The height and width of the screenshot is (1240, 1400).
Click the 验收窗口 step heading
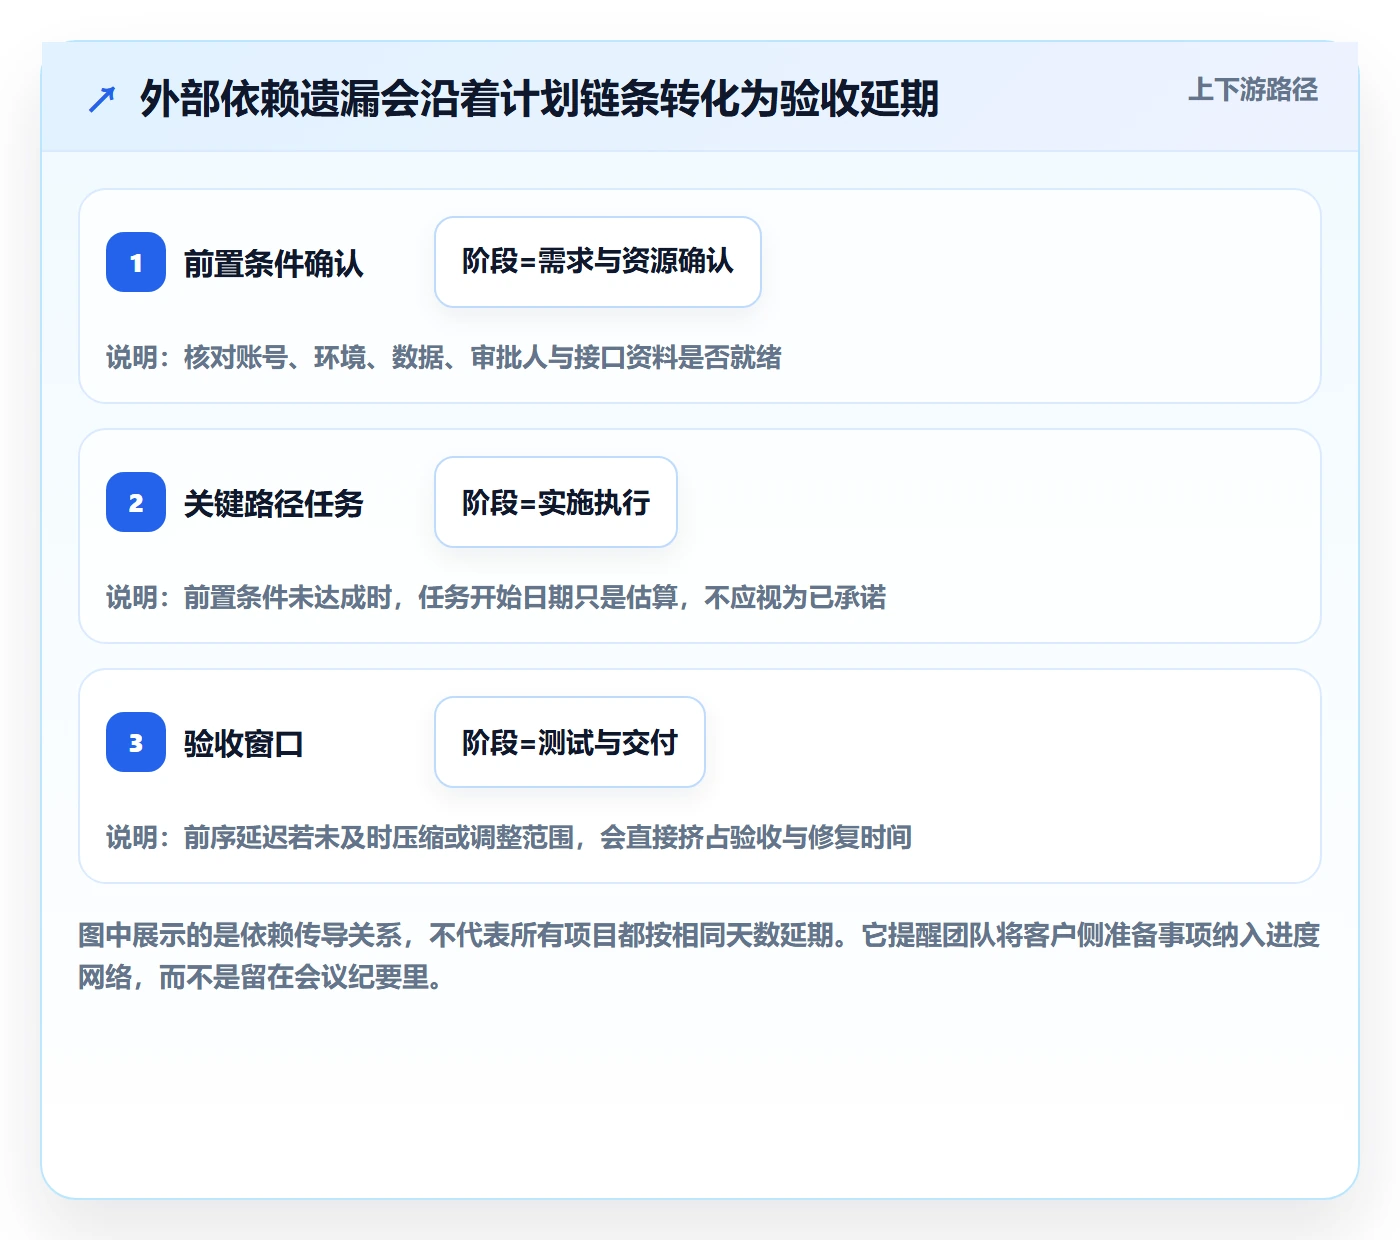coord(244,743)
